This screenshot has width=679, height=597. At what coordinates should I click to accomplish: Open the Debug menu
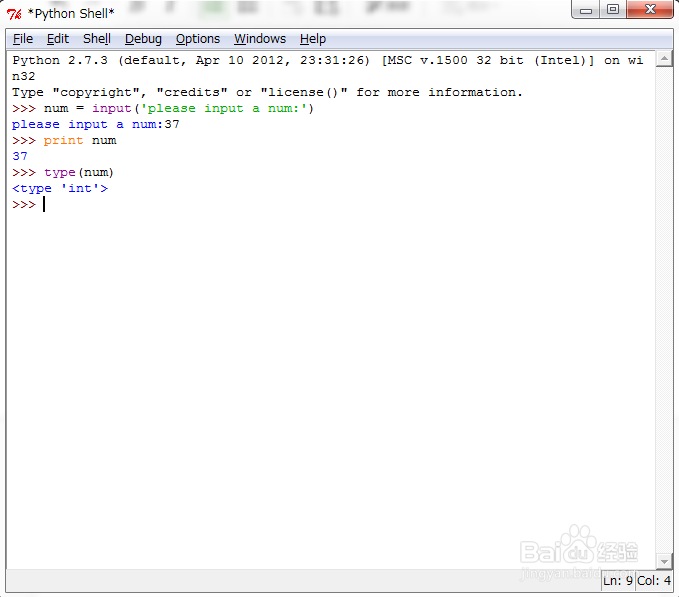point(143,39)
